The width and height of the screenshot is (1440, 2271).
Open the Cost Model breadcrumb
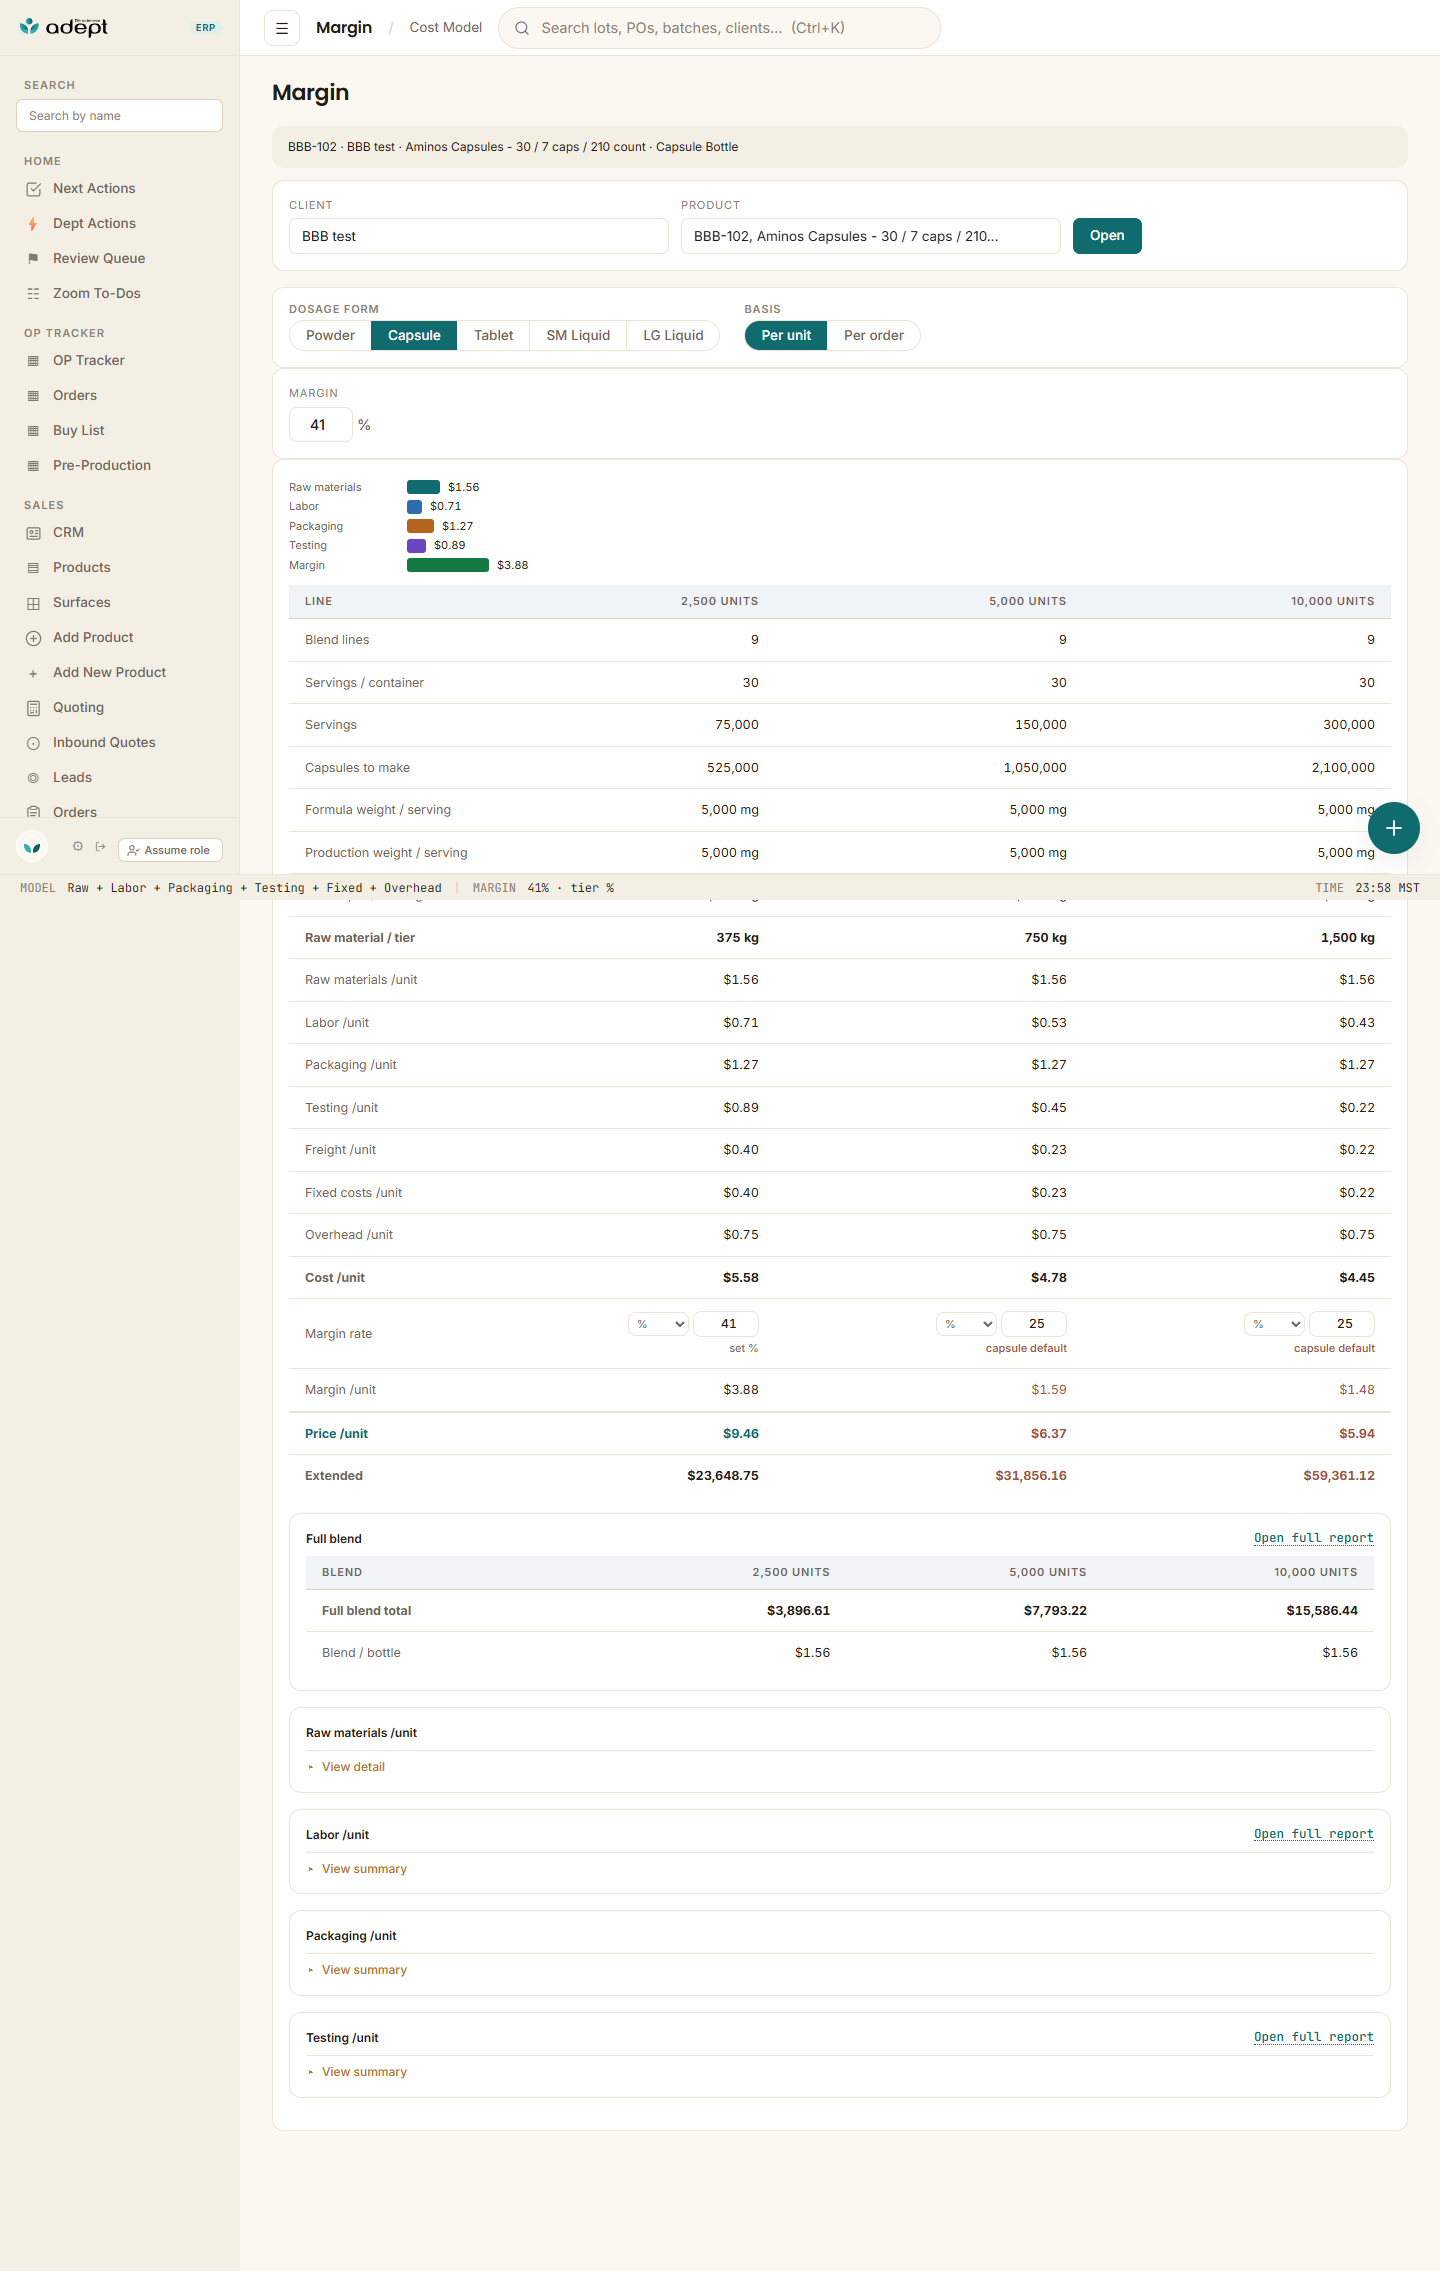click(x=446, y=28)
